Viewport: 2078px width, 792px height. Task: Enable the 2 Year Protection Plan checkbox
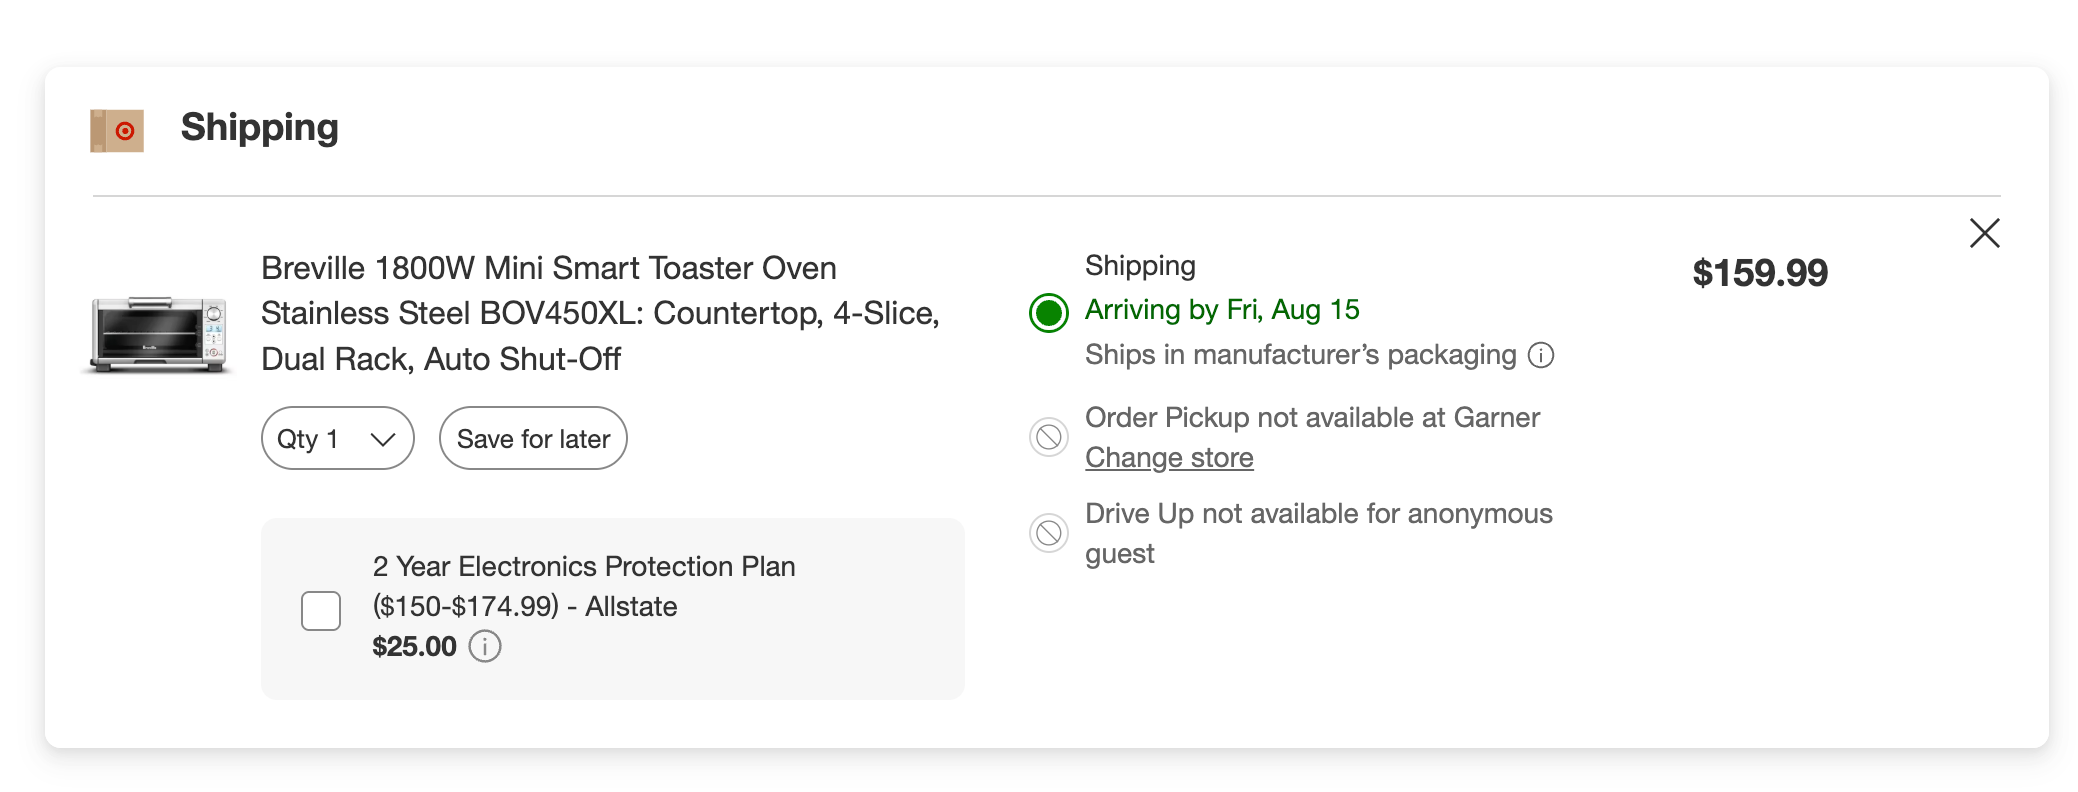pyautogui.click(x=321, y=610)
